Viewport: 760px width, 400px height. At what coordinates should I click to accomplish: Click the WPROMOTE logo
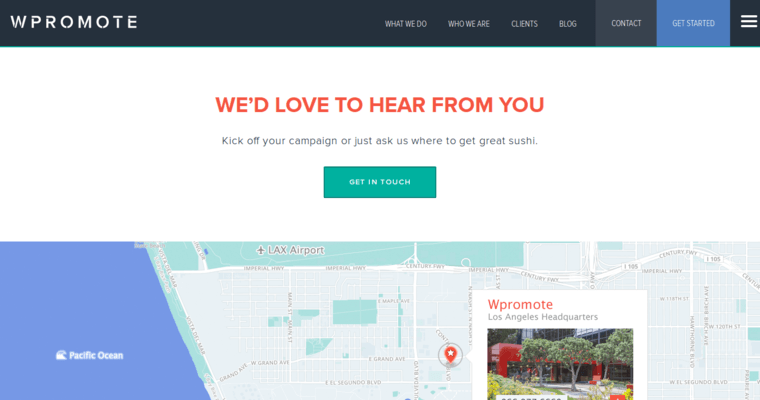point(74,22)
